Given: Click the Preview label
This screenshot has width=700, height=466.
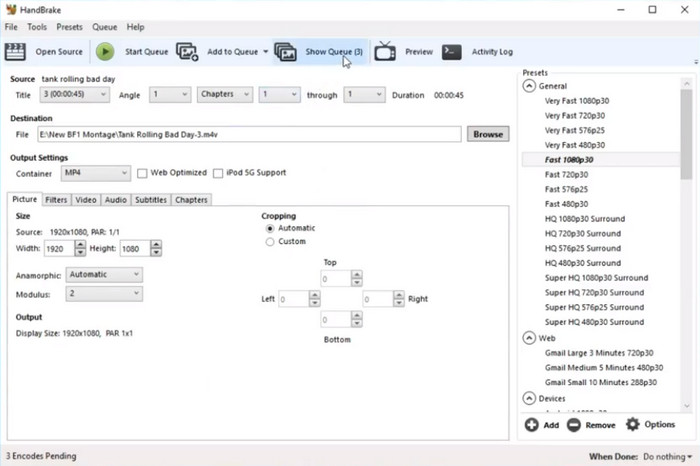Looking at the screenshot, I should click(419, 52).
